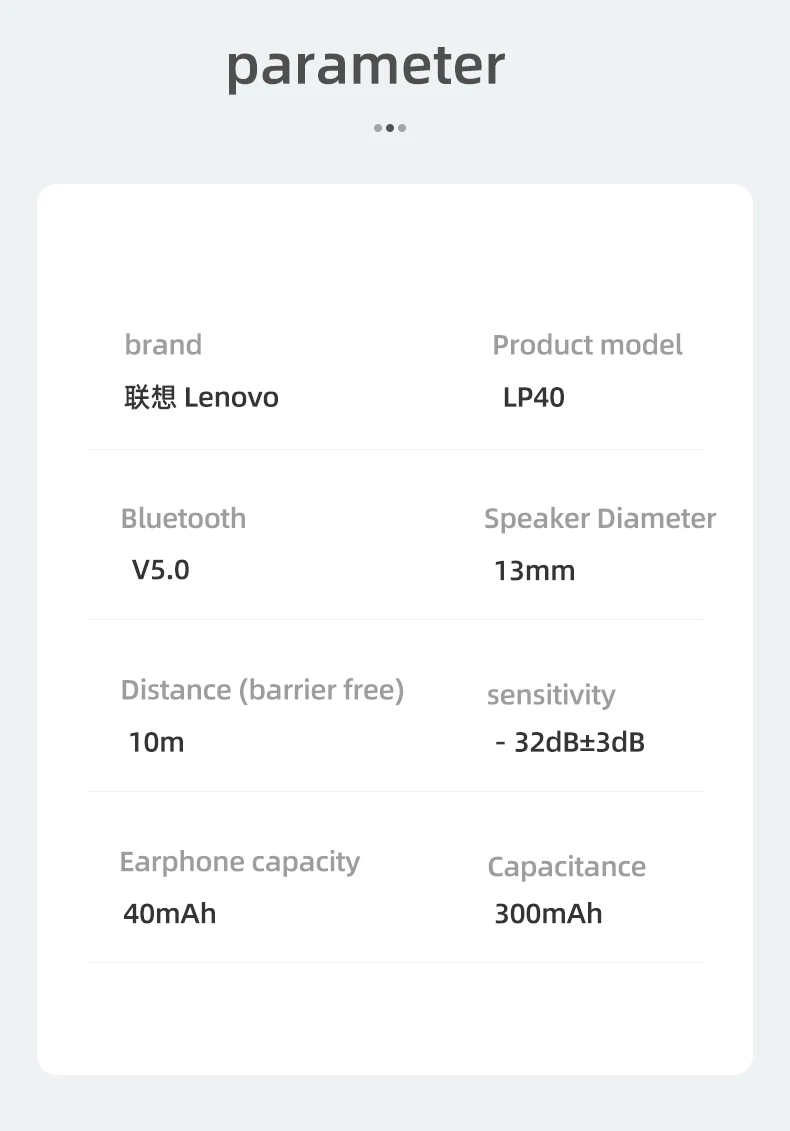Click the "10m" distance value

tap(156, 742)
